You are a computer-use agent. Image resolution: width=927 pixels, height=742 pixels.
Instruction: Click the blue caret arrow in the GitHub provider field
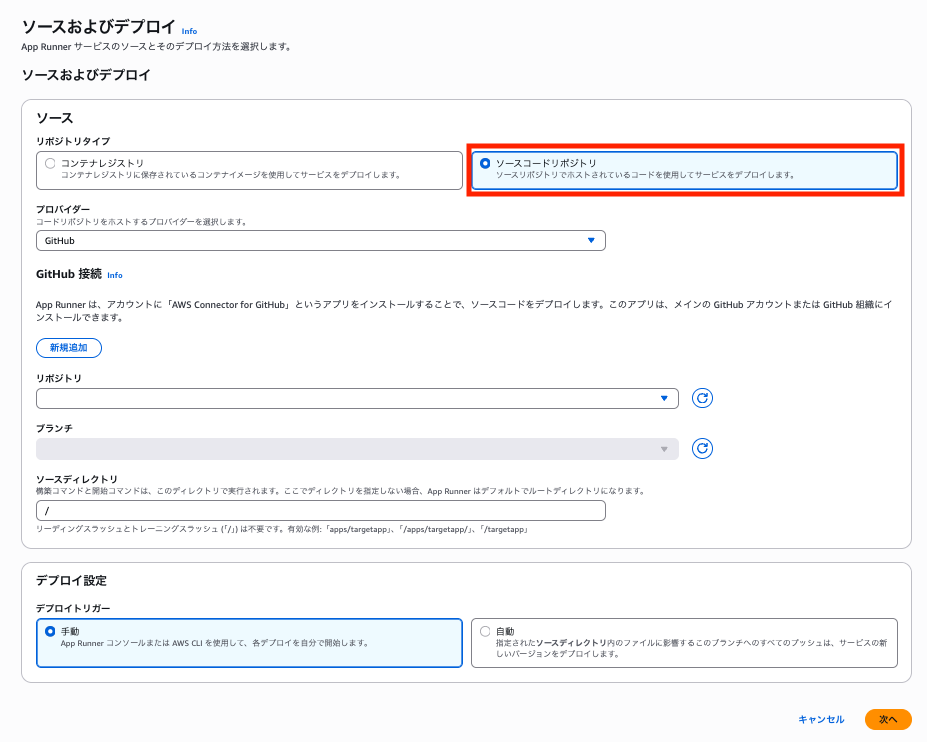click(591, 240)
